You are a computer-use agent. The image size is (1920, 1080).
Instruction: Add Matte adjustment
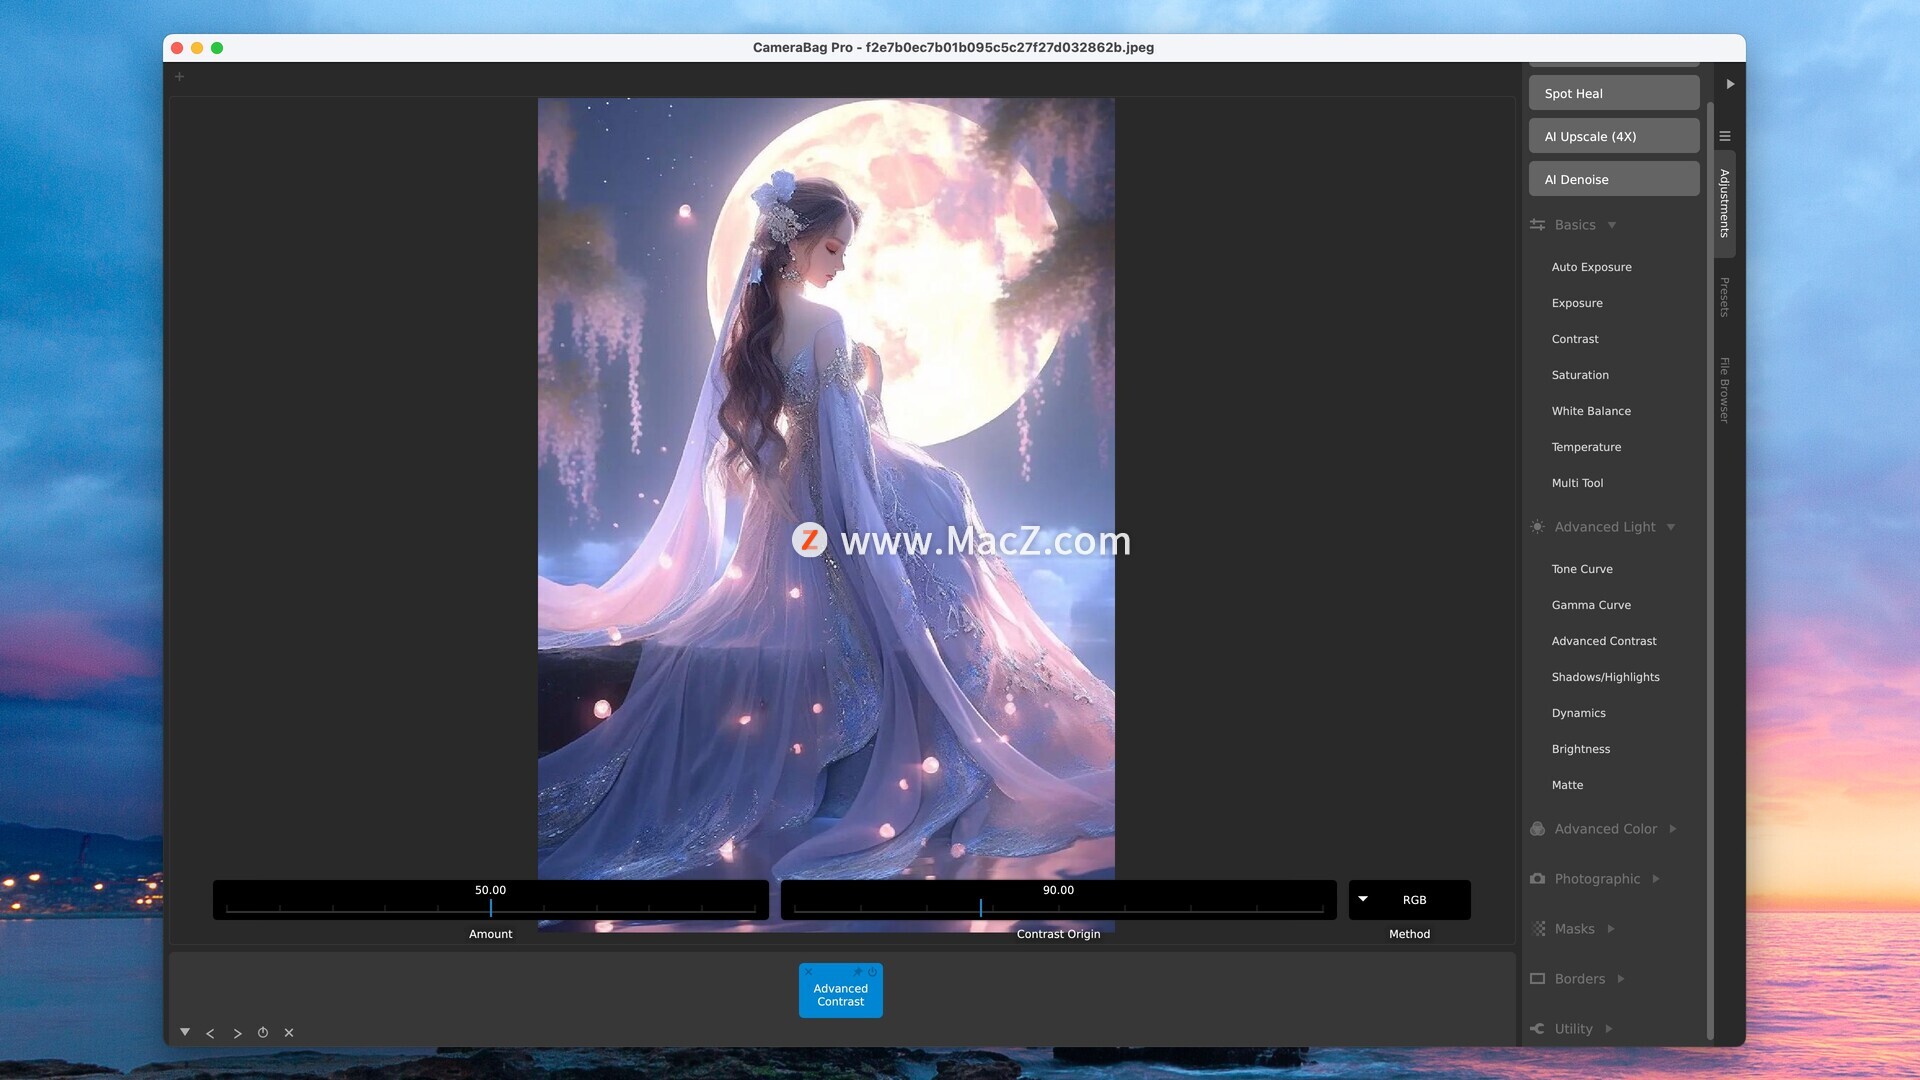(x=1567, y=785)
